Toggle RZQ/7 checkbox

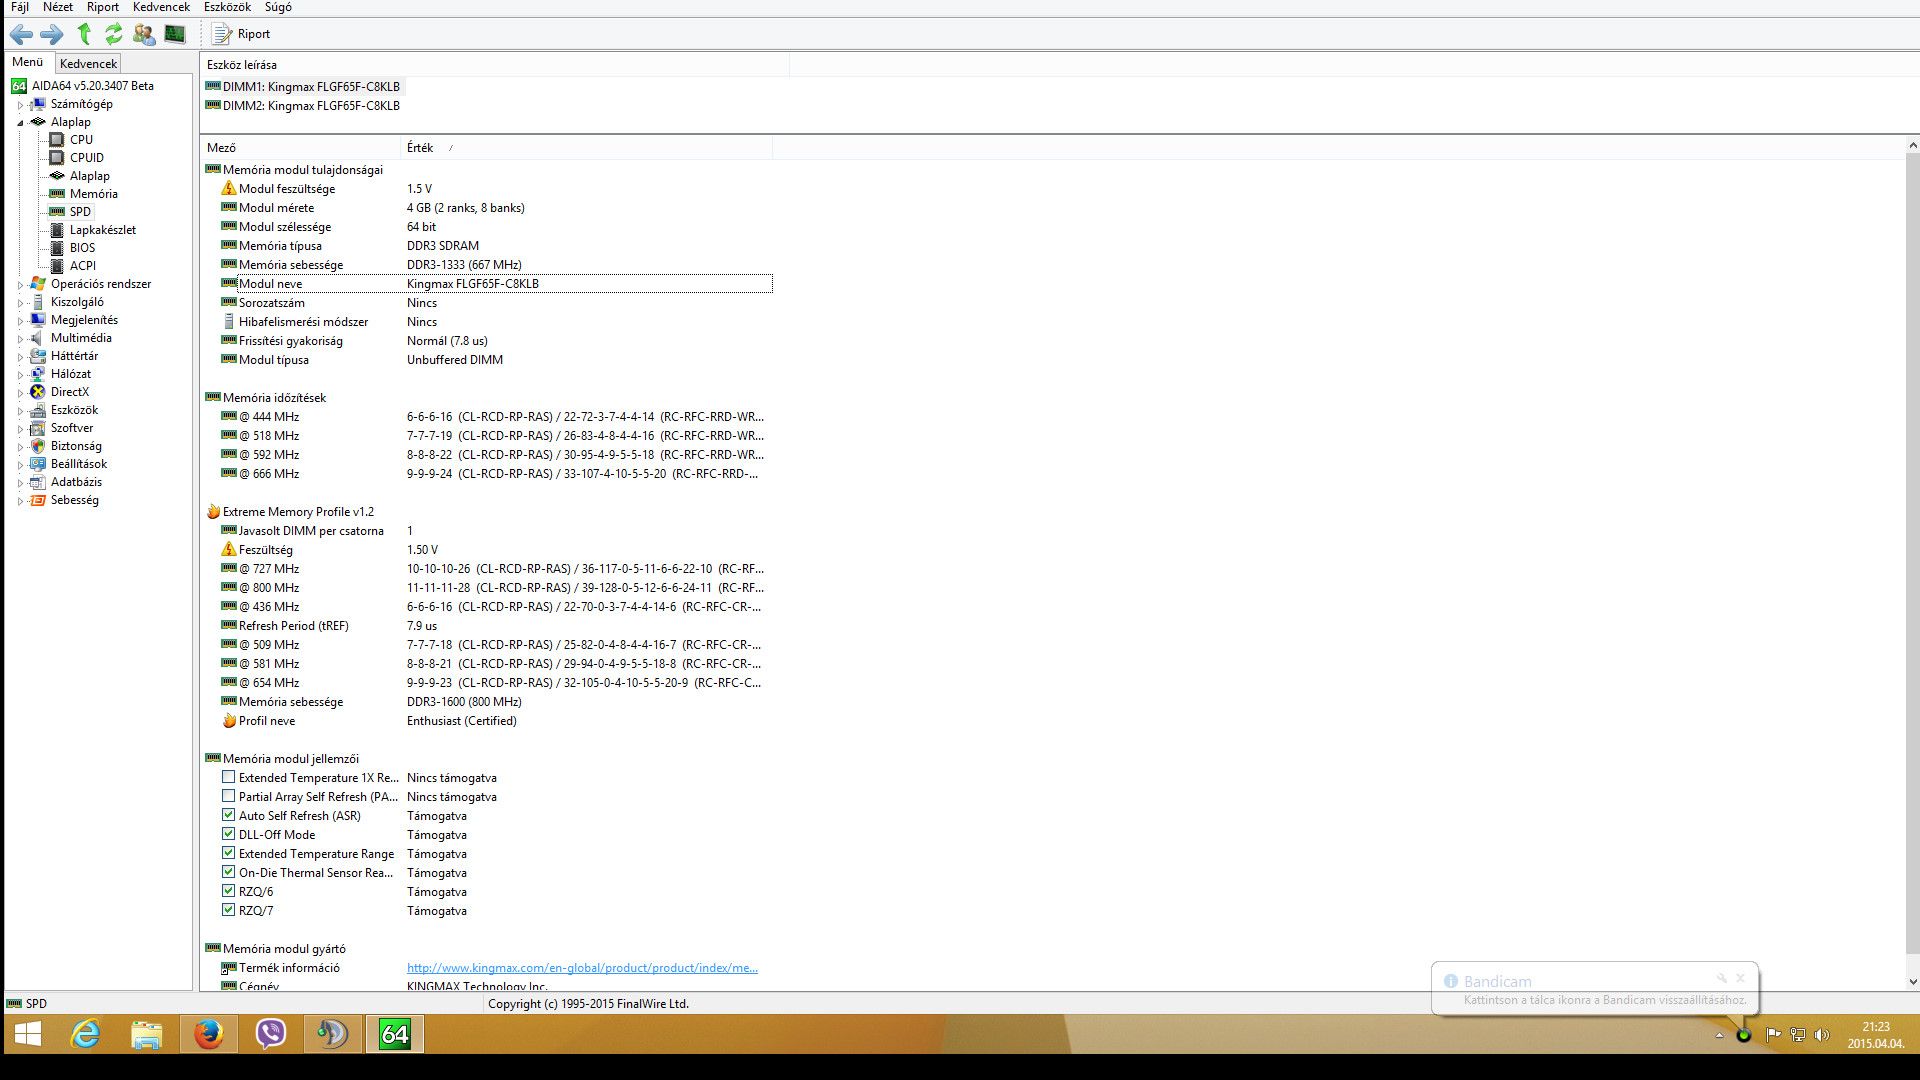[228, 910]
